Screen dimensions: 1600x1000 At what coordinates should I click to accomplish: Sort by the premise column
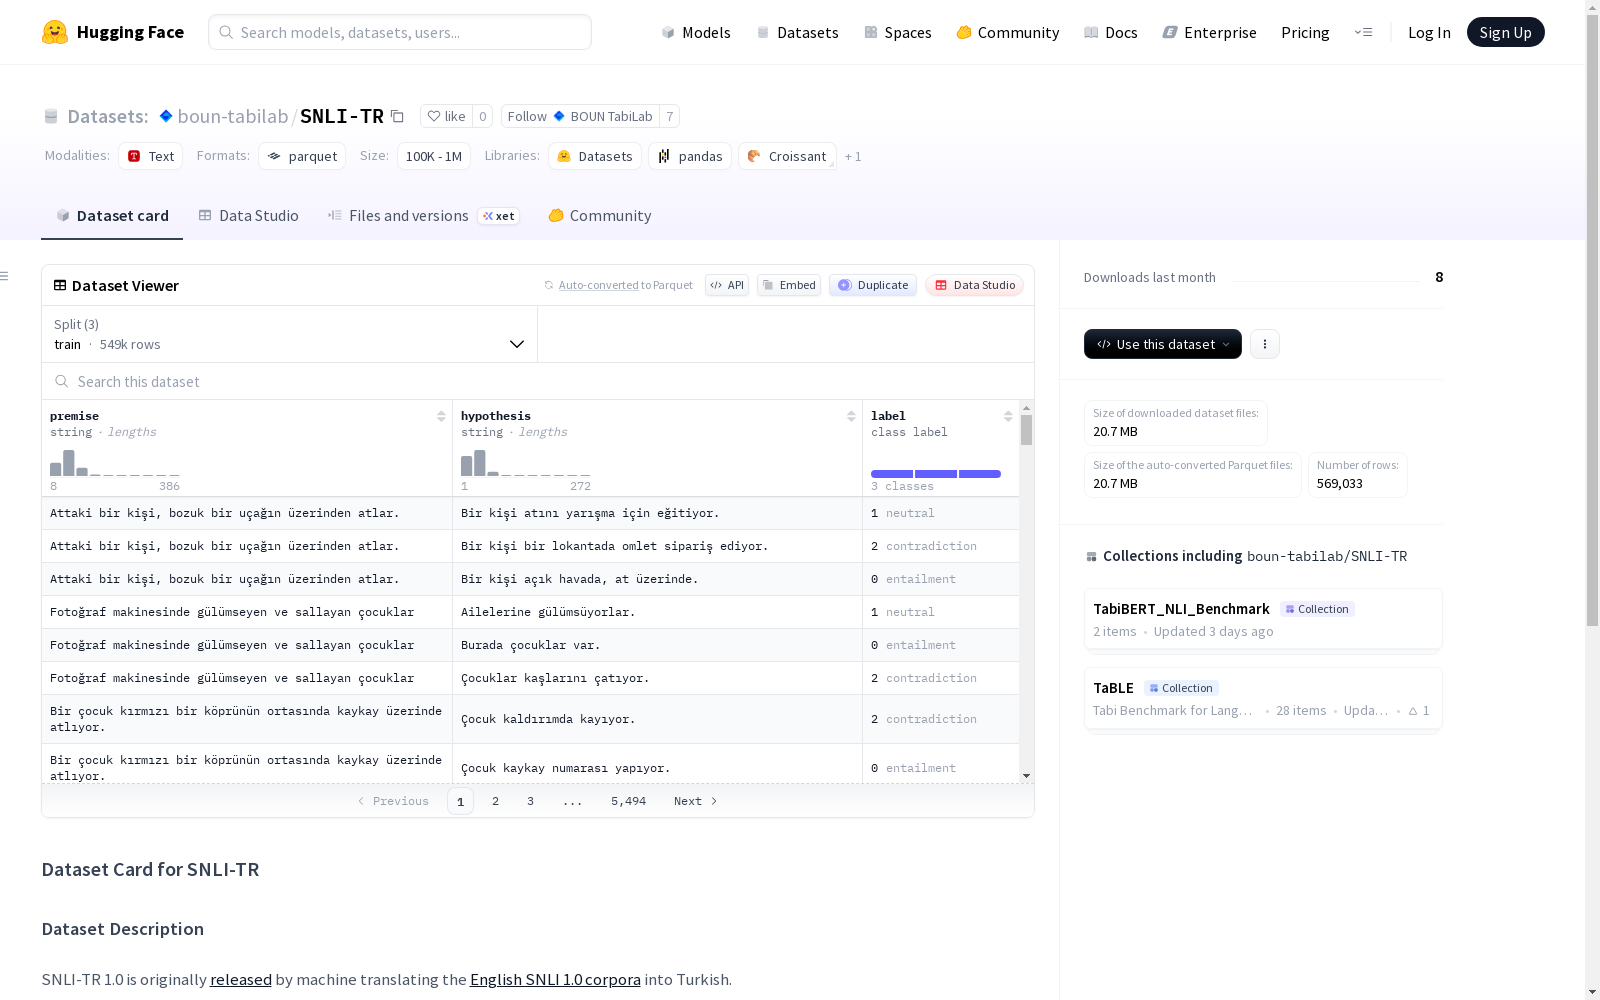441,416
